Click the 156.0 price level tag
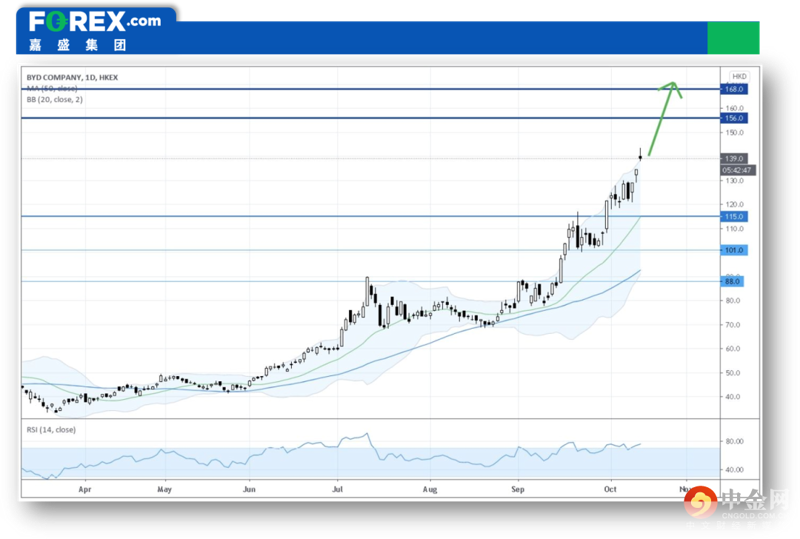 coord(734,118)
